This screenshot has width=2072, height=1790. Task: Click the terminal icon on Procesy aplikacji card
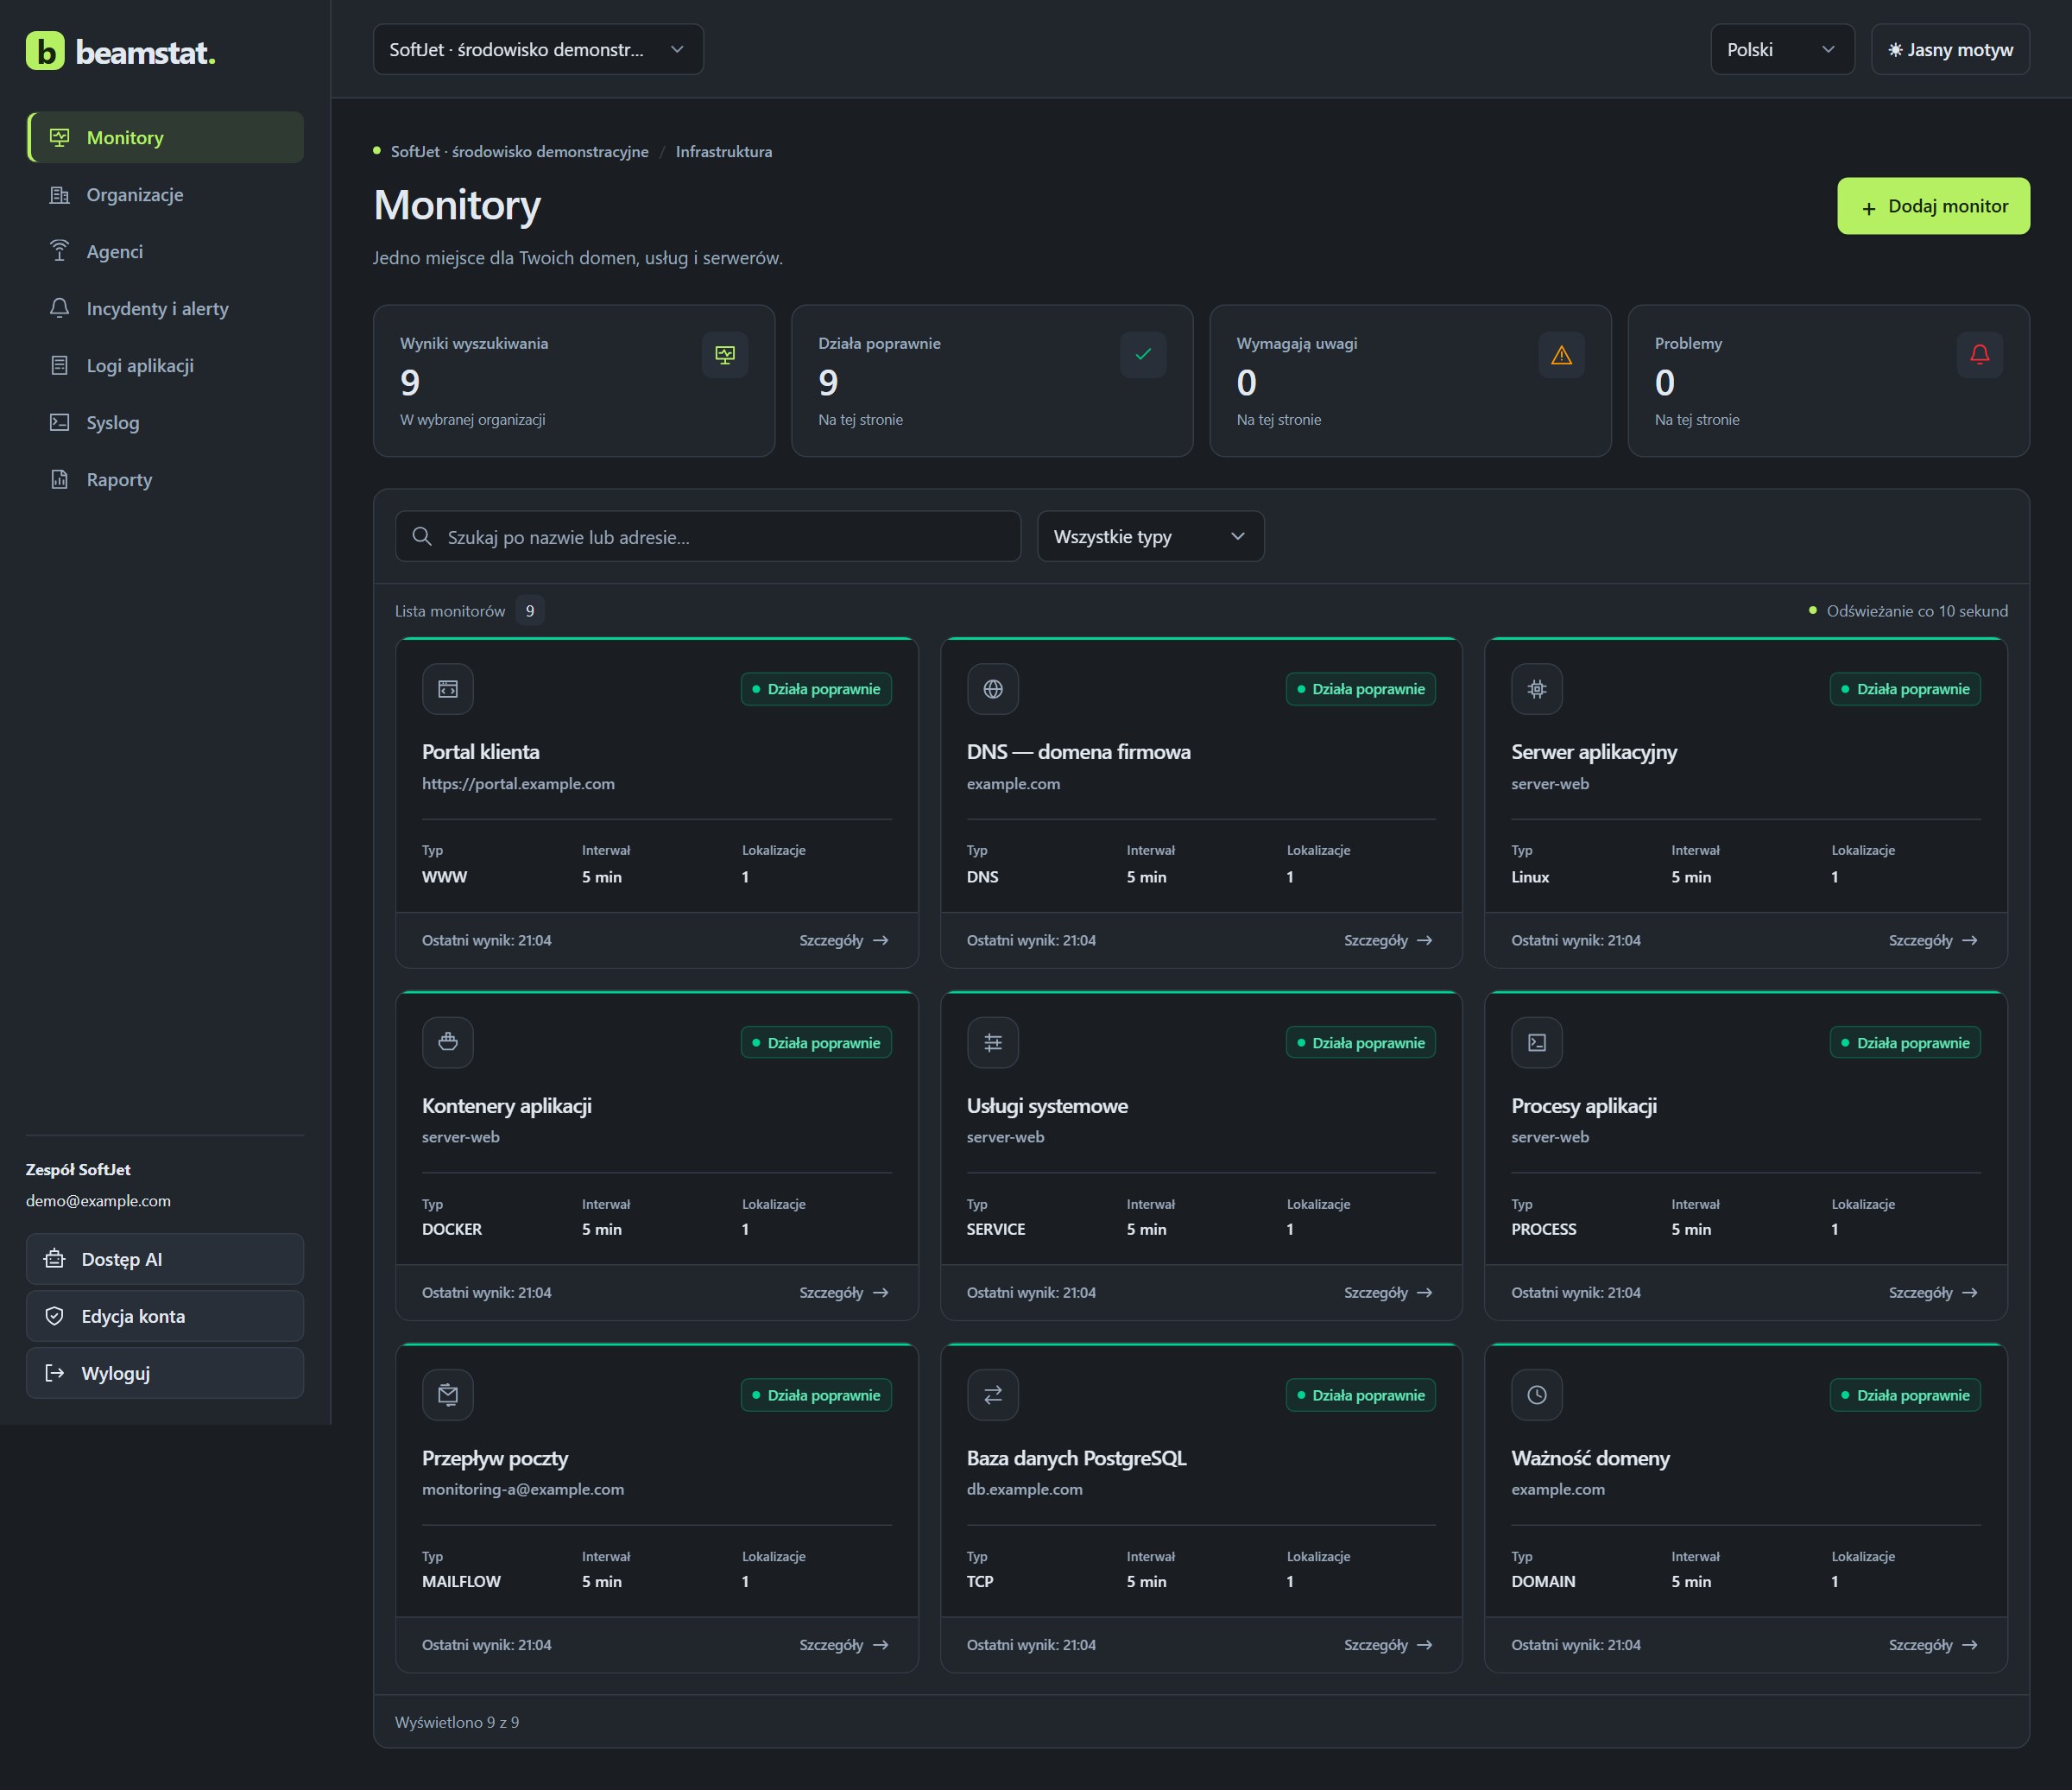pos(1537,1042)
